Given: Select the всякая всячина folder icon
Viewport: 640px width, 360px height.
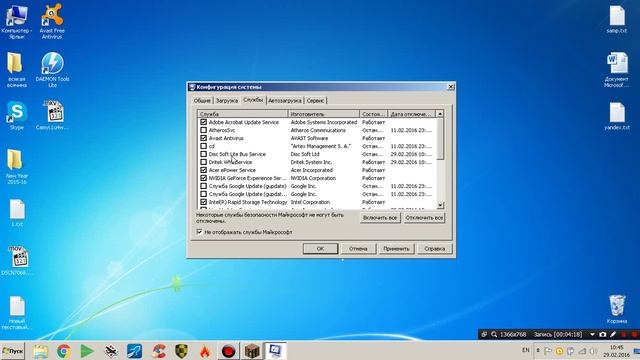Looking at the screenshot, I should 17,70.
